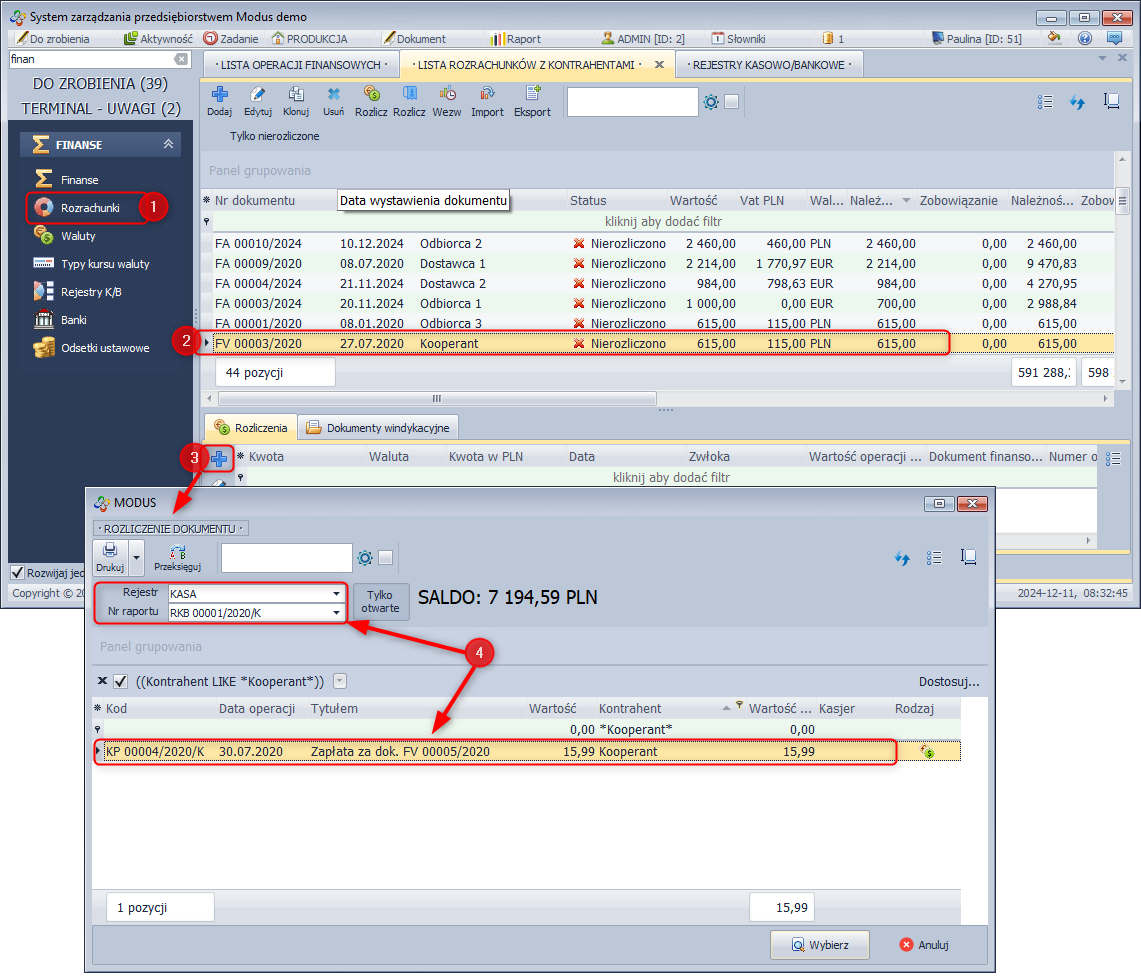Click the sidebar search field containing finan
The height and width of the screenshot is (978, 1141).
[90, 59]
